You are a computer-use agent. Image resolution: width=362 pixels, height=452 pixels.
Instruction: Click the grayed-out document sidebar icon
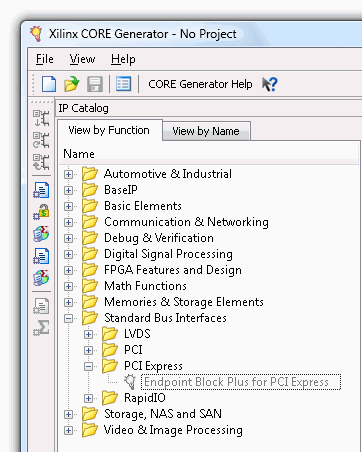click(x=41, y=306)
